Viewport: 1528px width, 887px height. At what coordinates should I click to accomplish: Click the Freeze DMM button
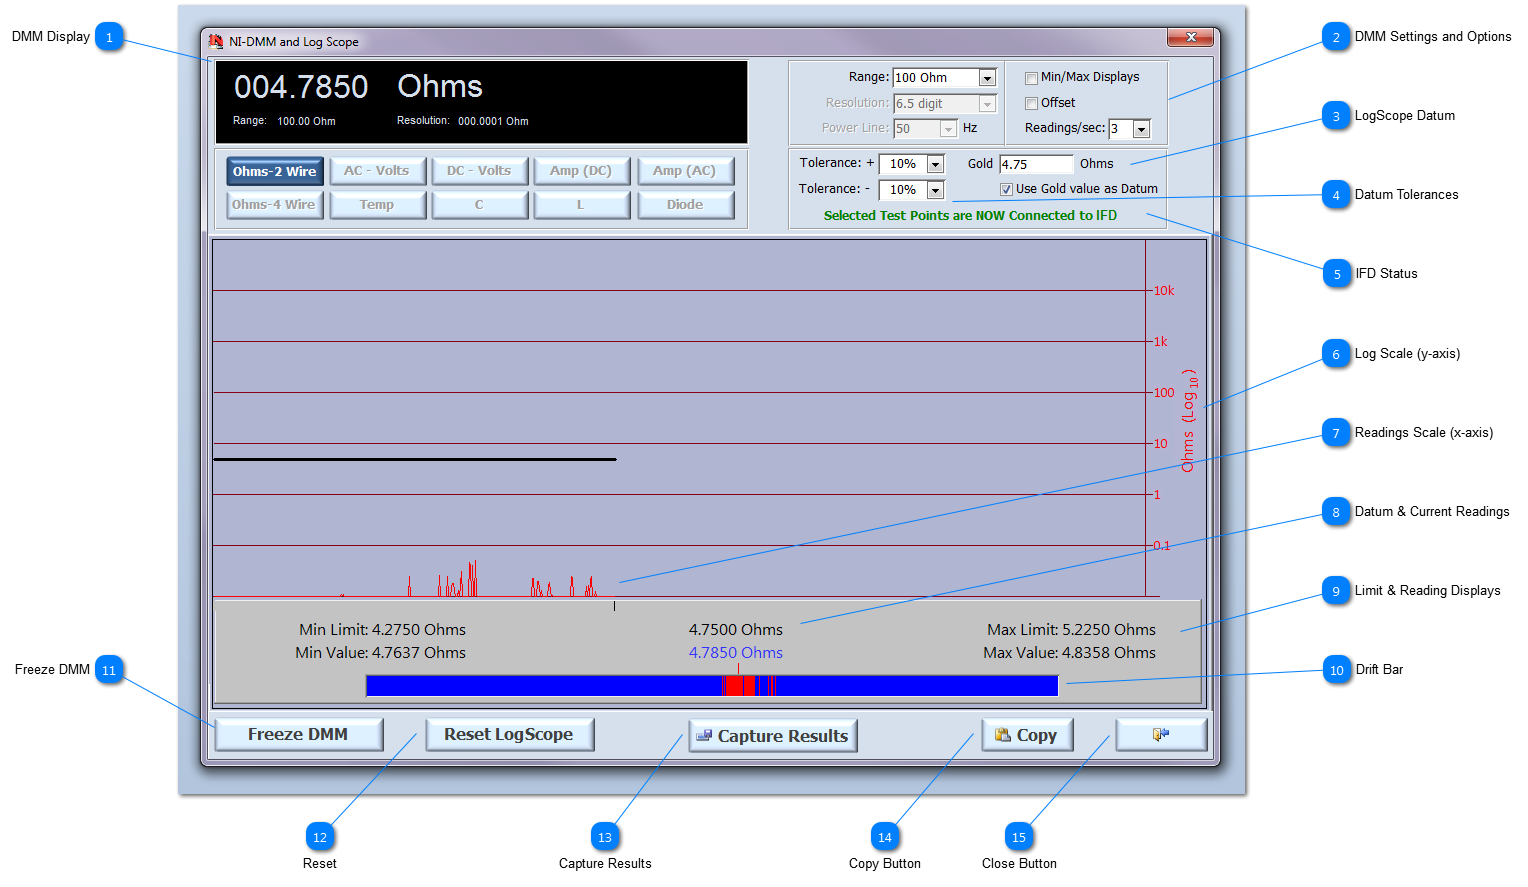pyautogui.click(x=298, y=734)
